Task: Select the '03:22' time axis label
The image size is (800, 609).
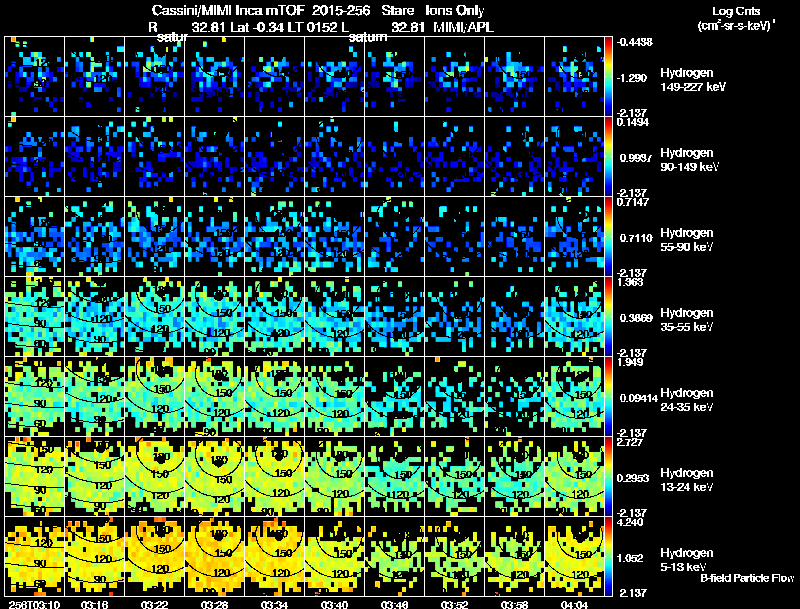Action: pos(155,604)
